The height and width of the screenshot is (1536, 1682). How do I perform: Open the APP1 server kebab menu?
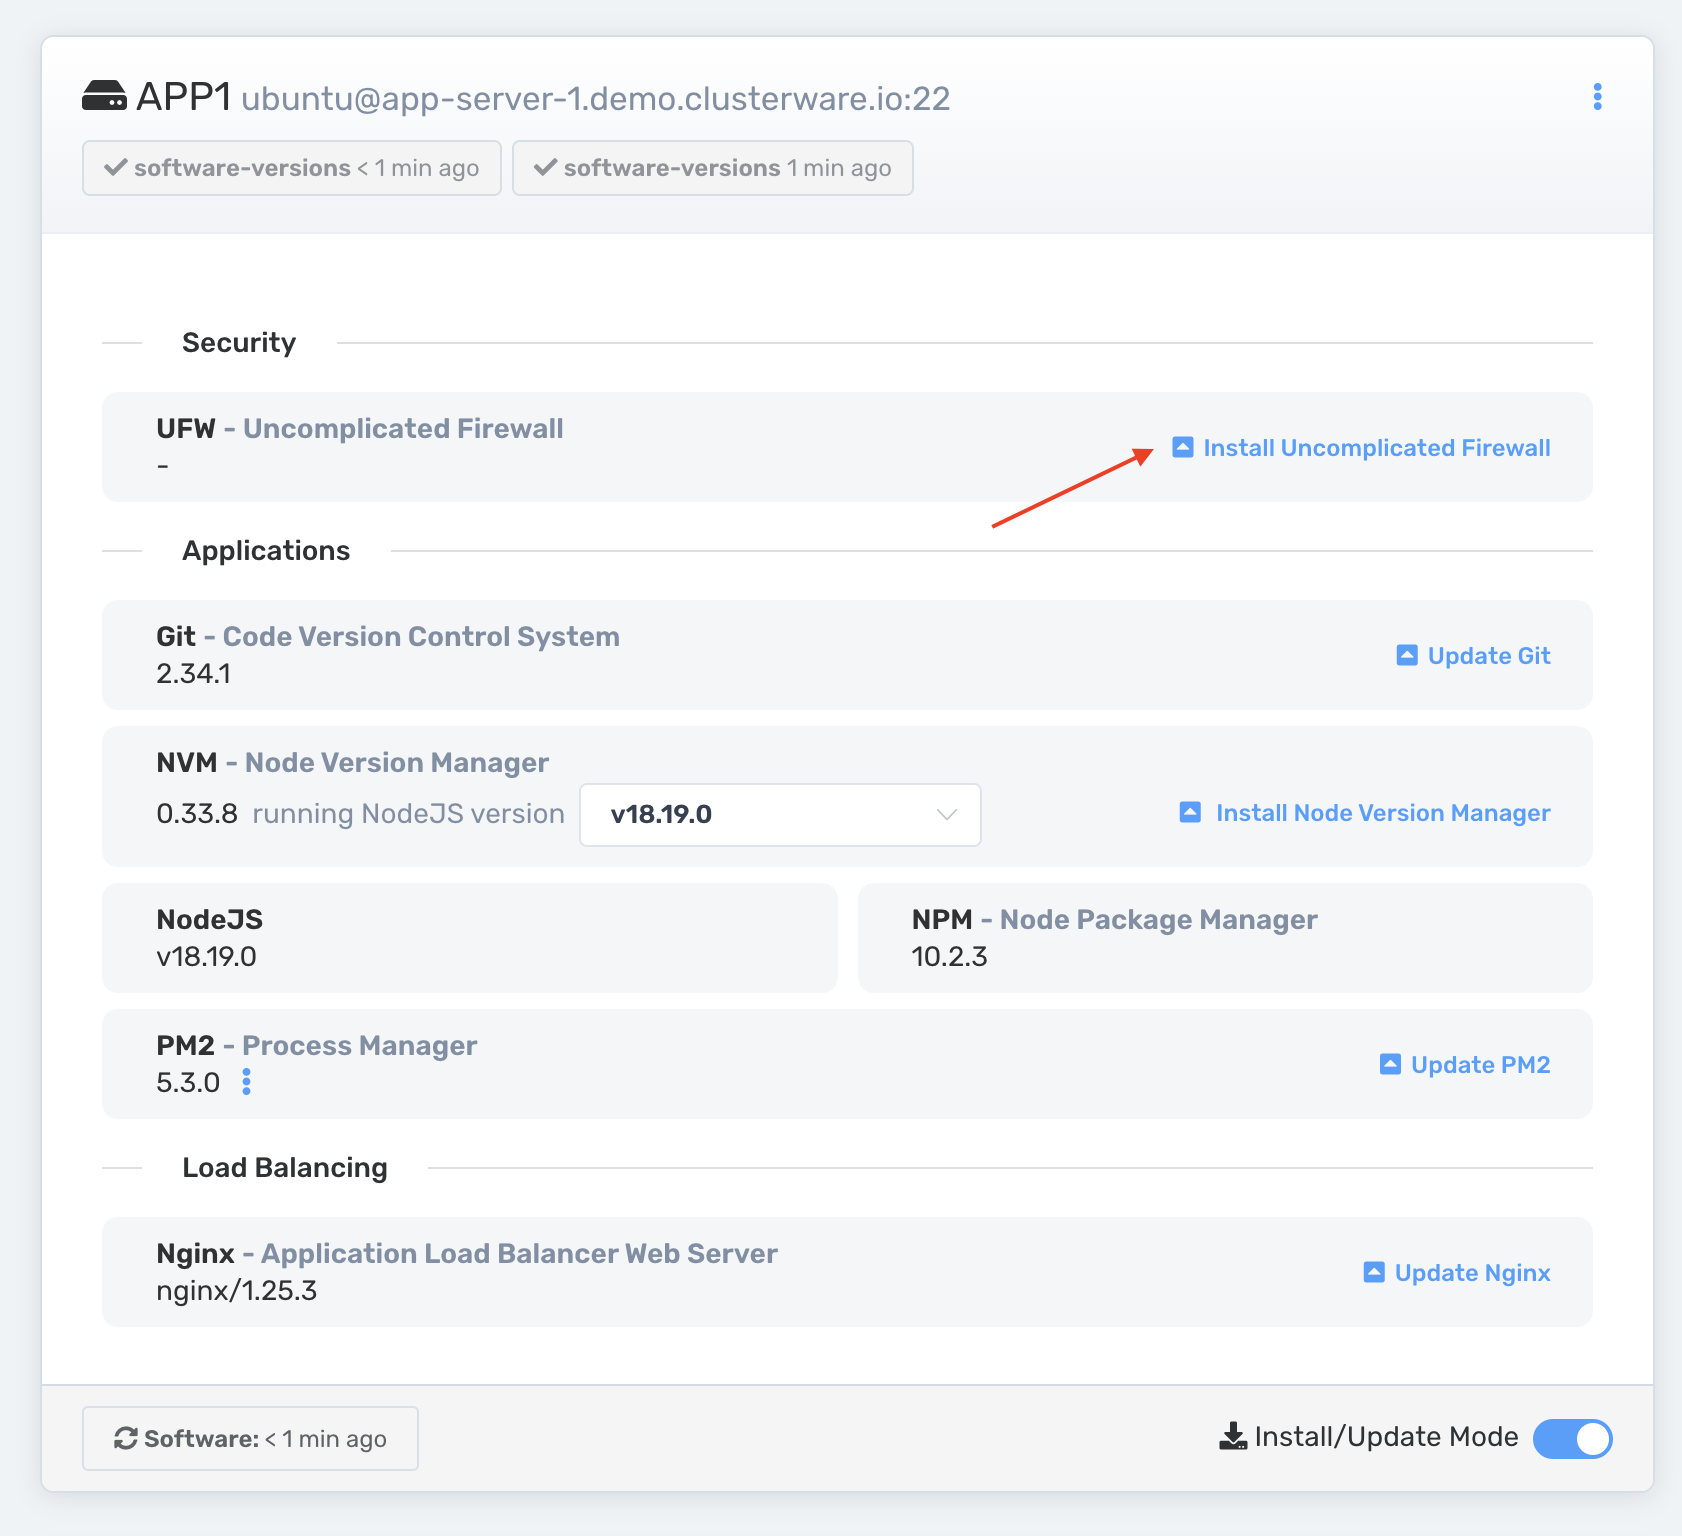click(1597, 97)
